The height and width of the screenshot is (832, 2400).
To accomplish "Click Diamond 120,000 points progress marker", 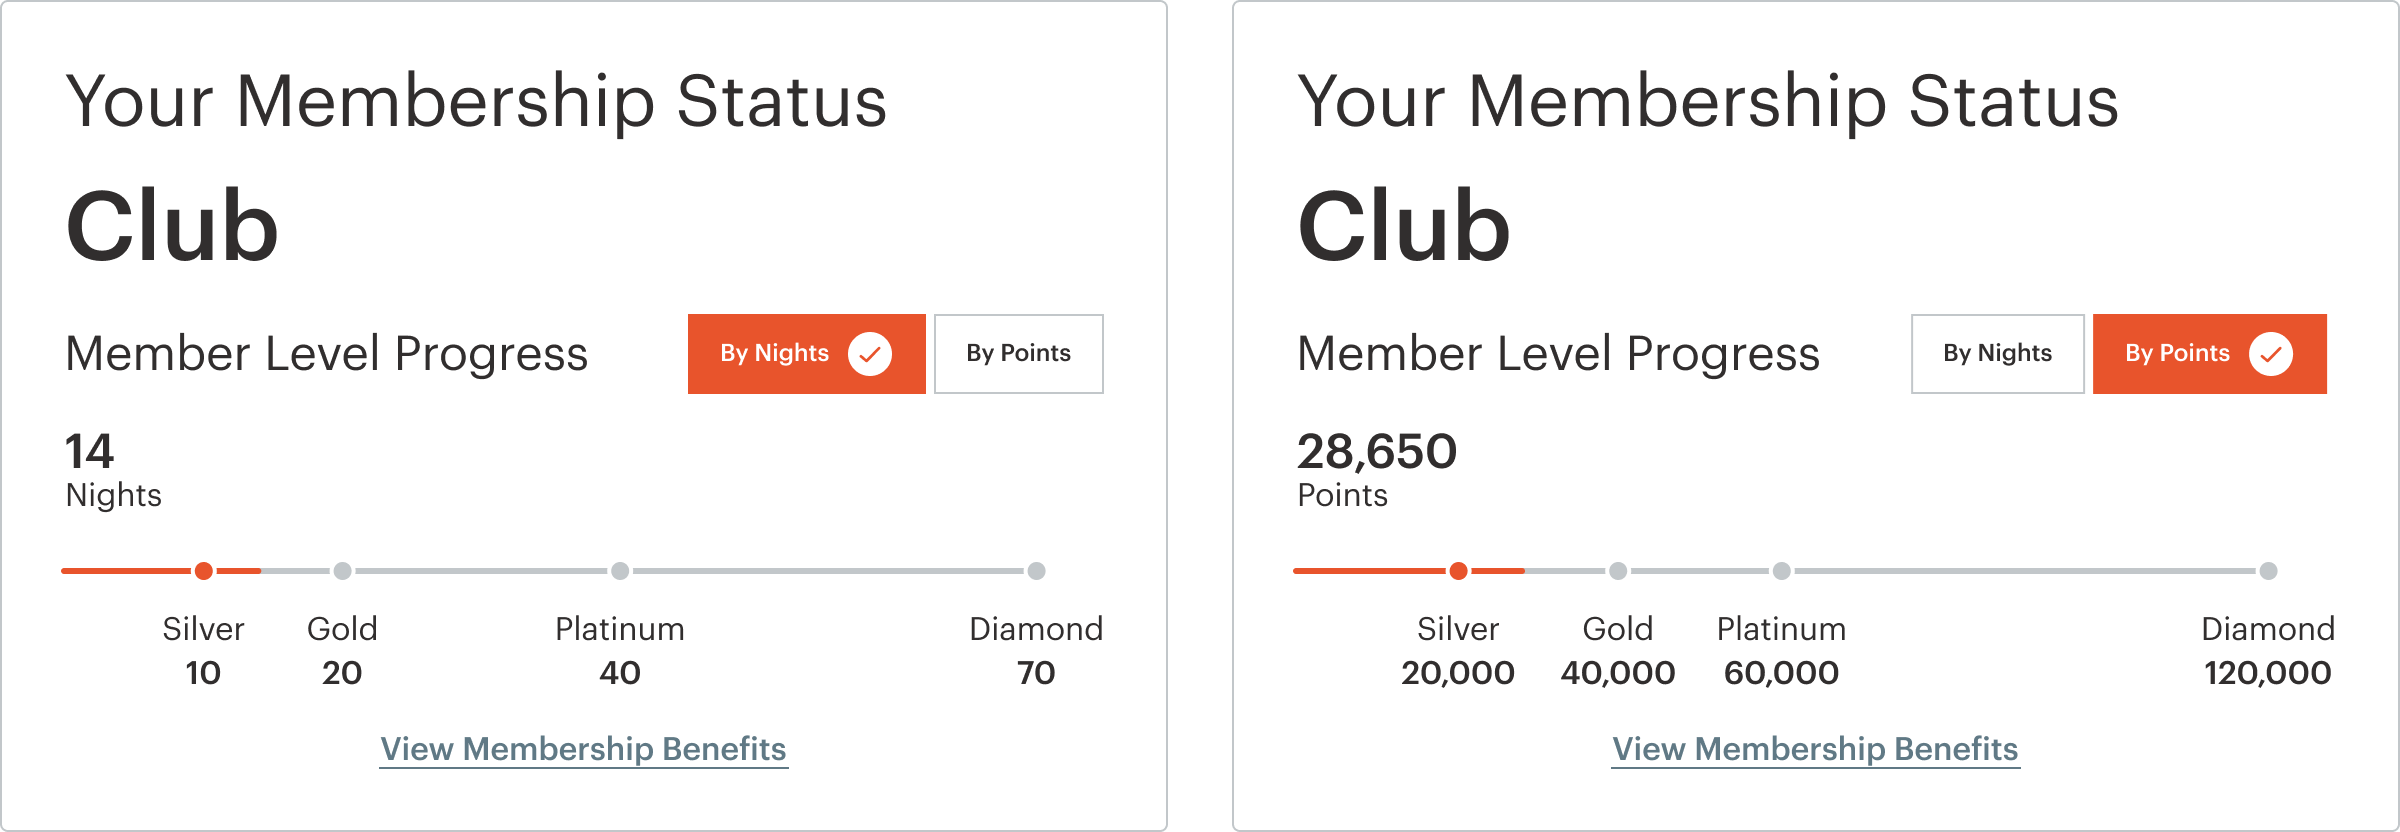I will 2269,571.
